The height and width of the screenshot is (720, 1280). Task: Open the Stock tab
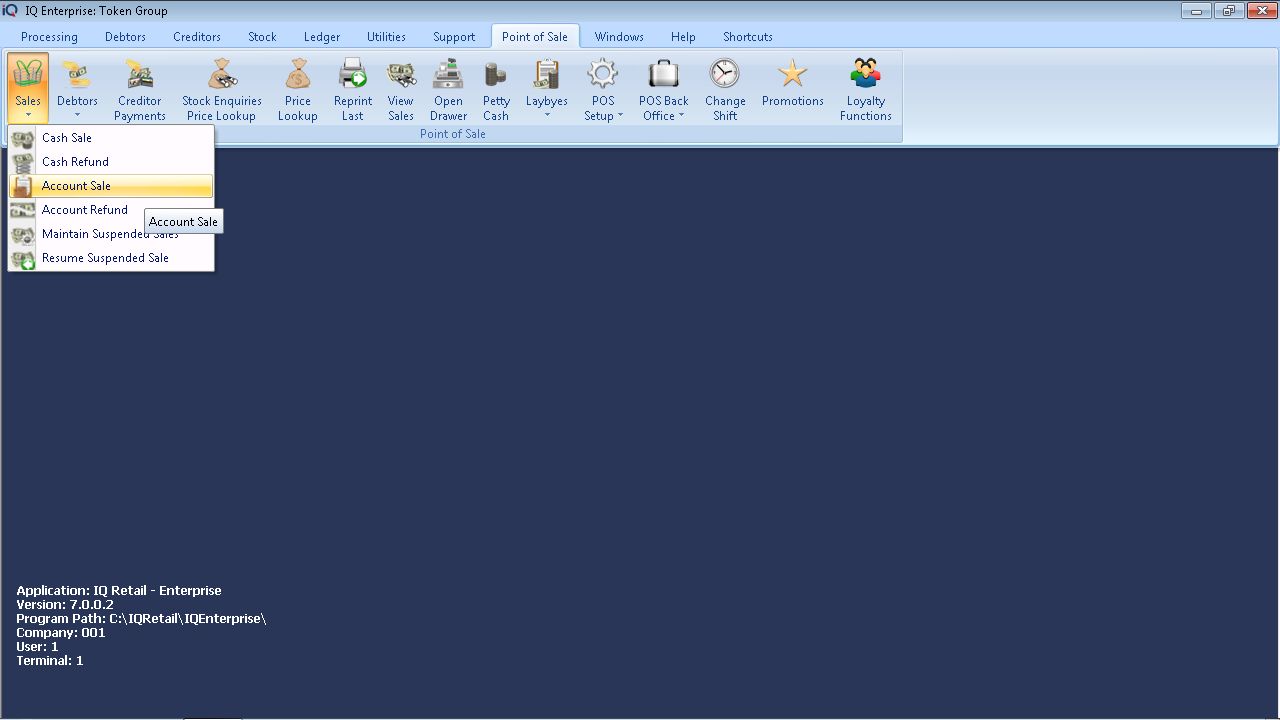(x=262, y=37)
